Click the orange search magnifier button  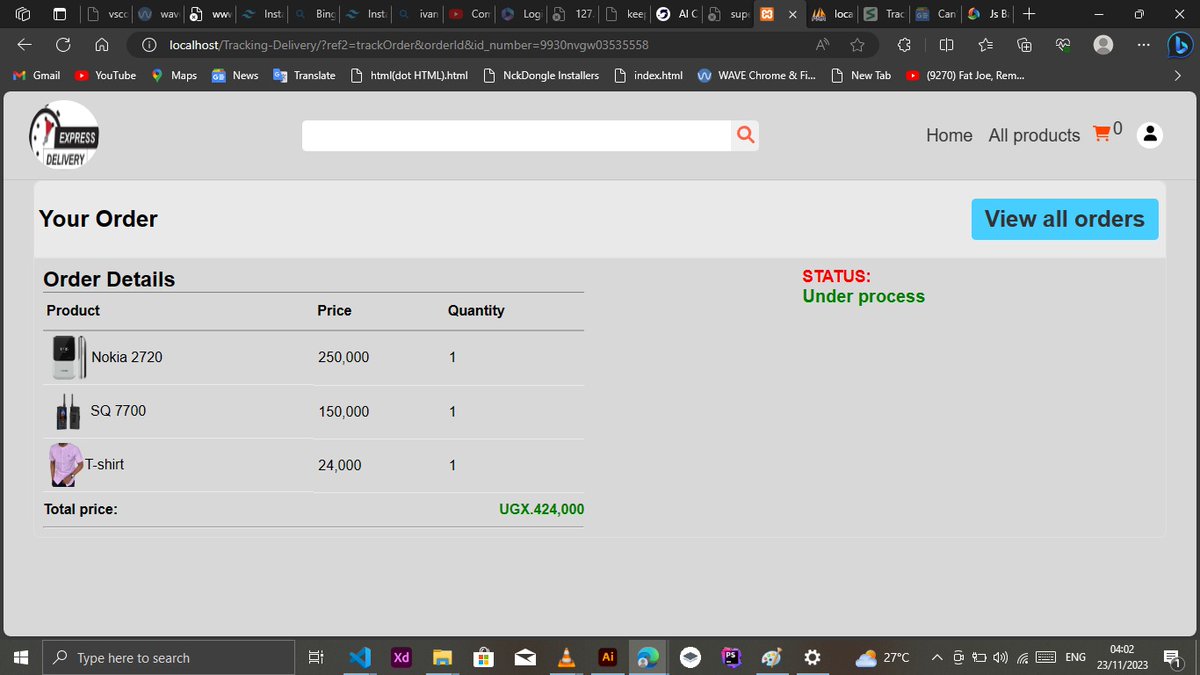(745, 135)
